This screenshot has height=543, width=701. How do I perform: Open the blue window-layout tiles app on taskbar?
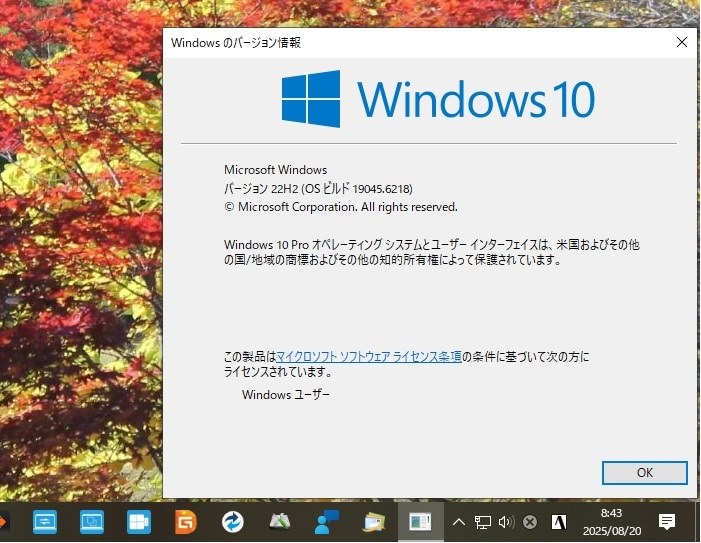click(x=139, y=522)
